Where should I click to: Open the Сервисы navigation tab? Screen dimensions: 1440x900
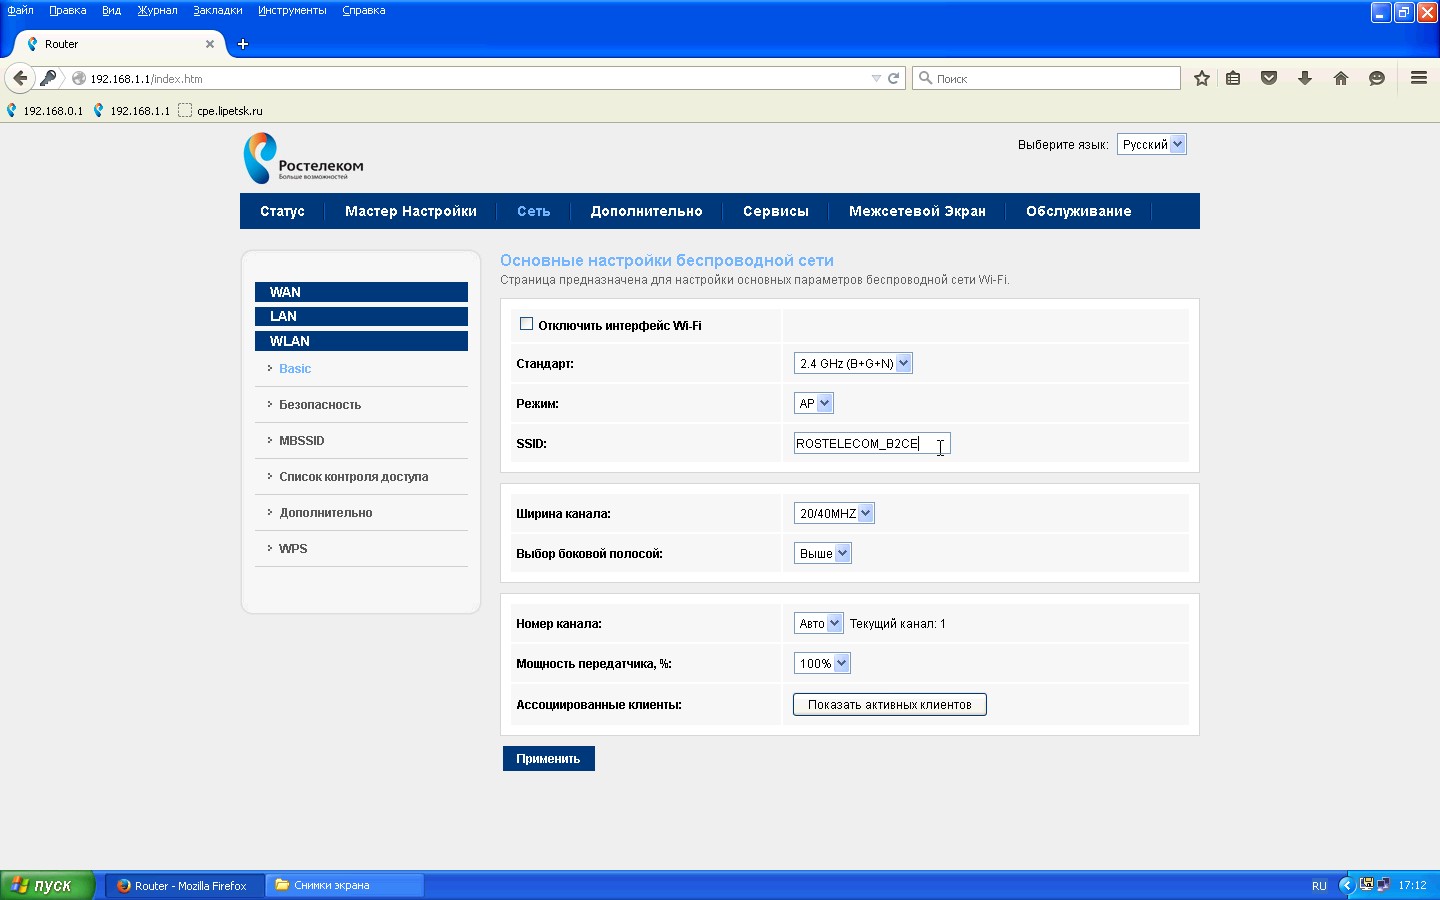pos(776,211)
